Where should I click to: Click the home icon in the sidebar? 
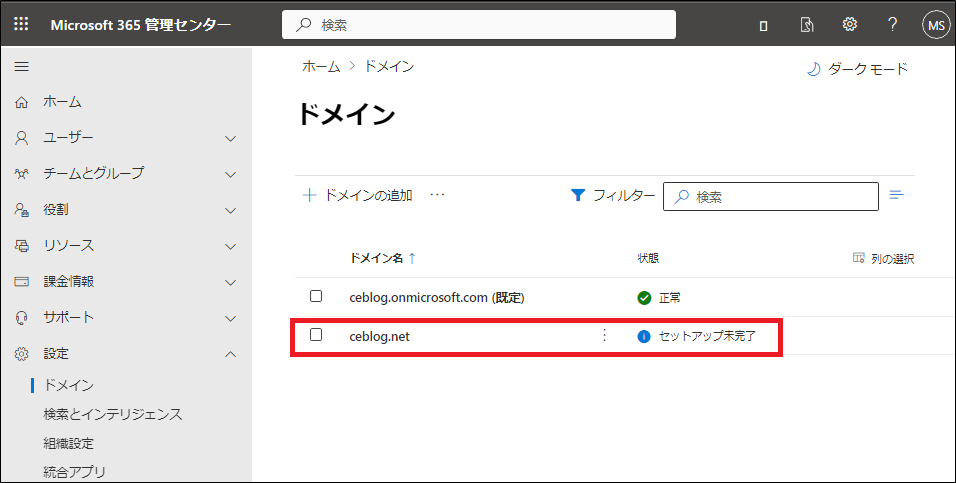pos(21,102)
